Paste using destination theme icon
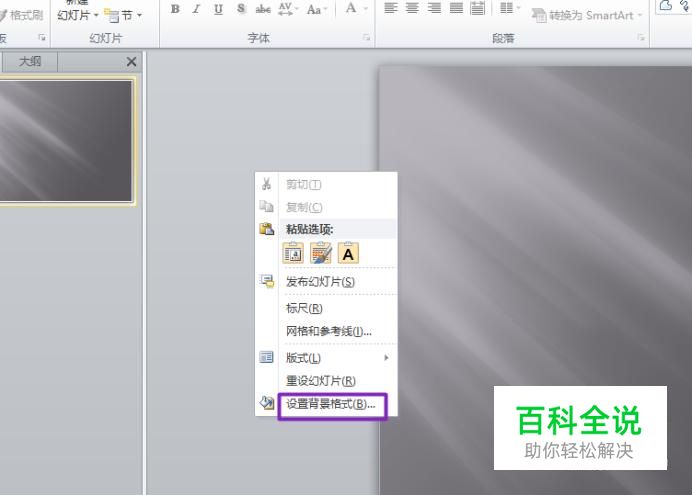Image resolution: width=692 pixels, height=495 pixels. pyautogui.click(x=293, y=253)
